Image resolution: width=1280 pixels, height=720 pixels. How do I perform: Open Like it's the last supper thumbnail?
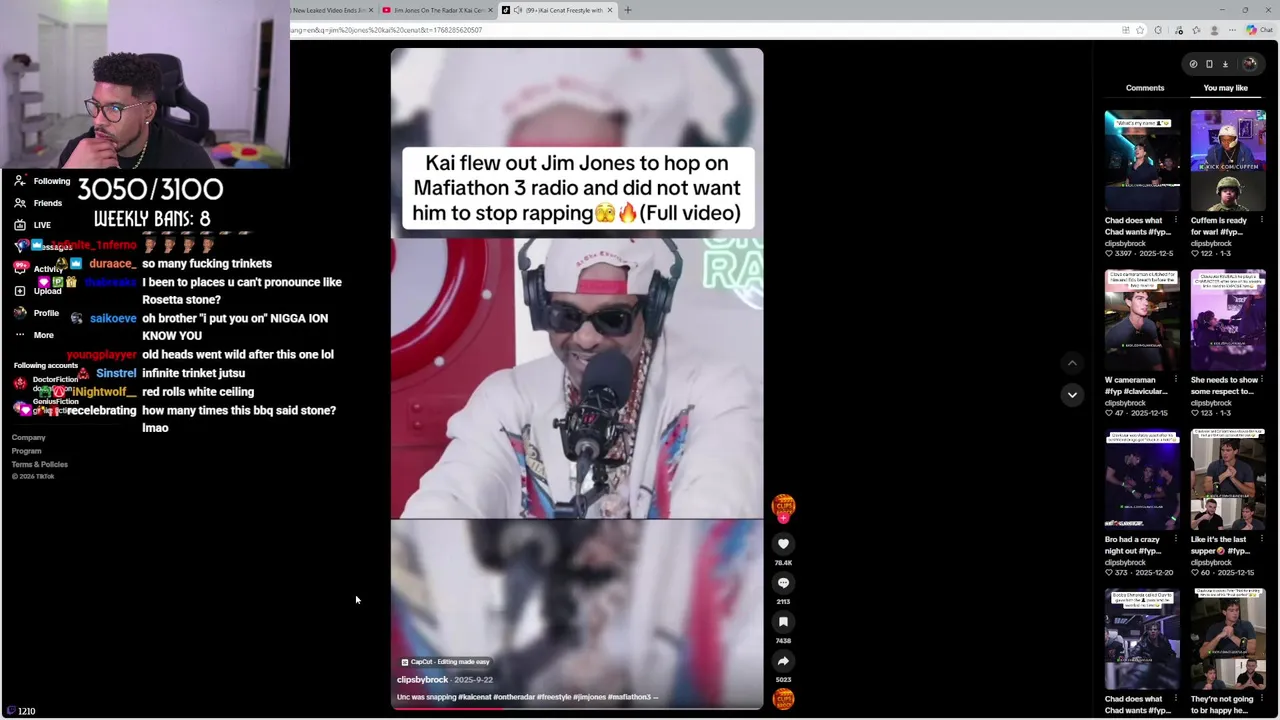[1228, 480]
